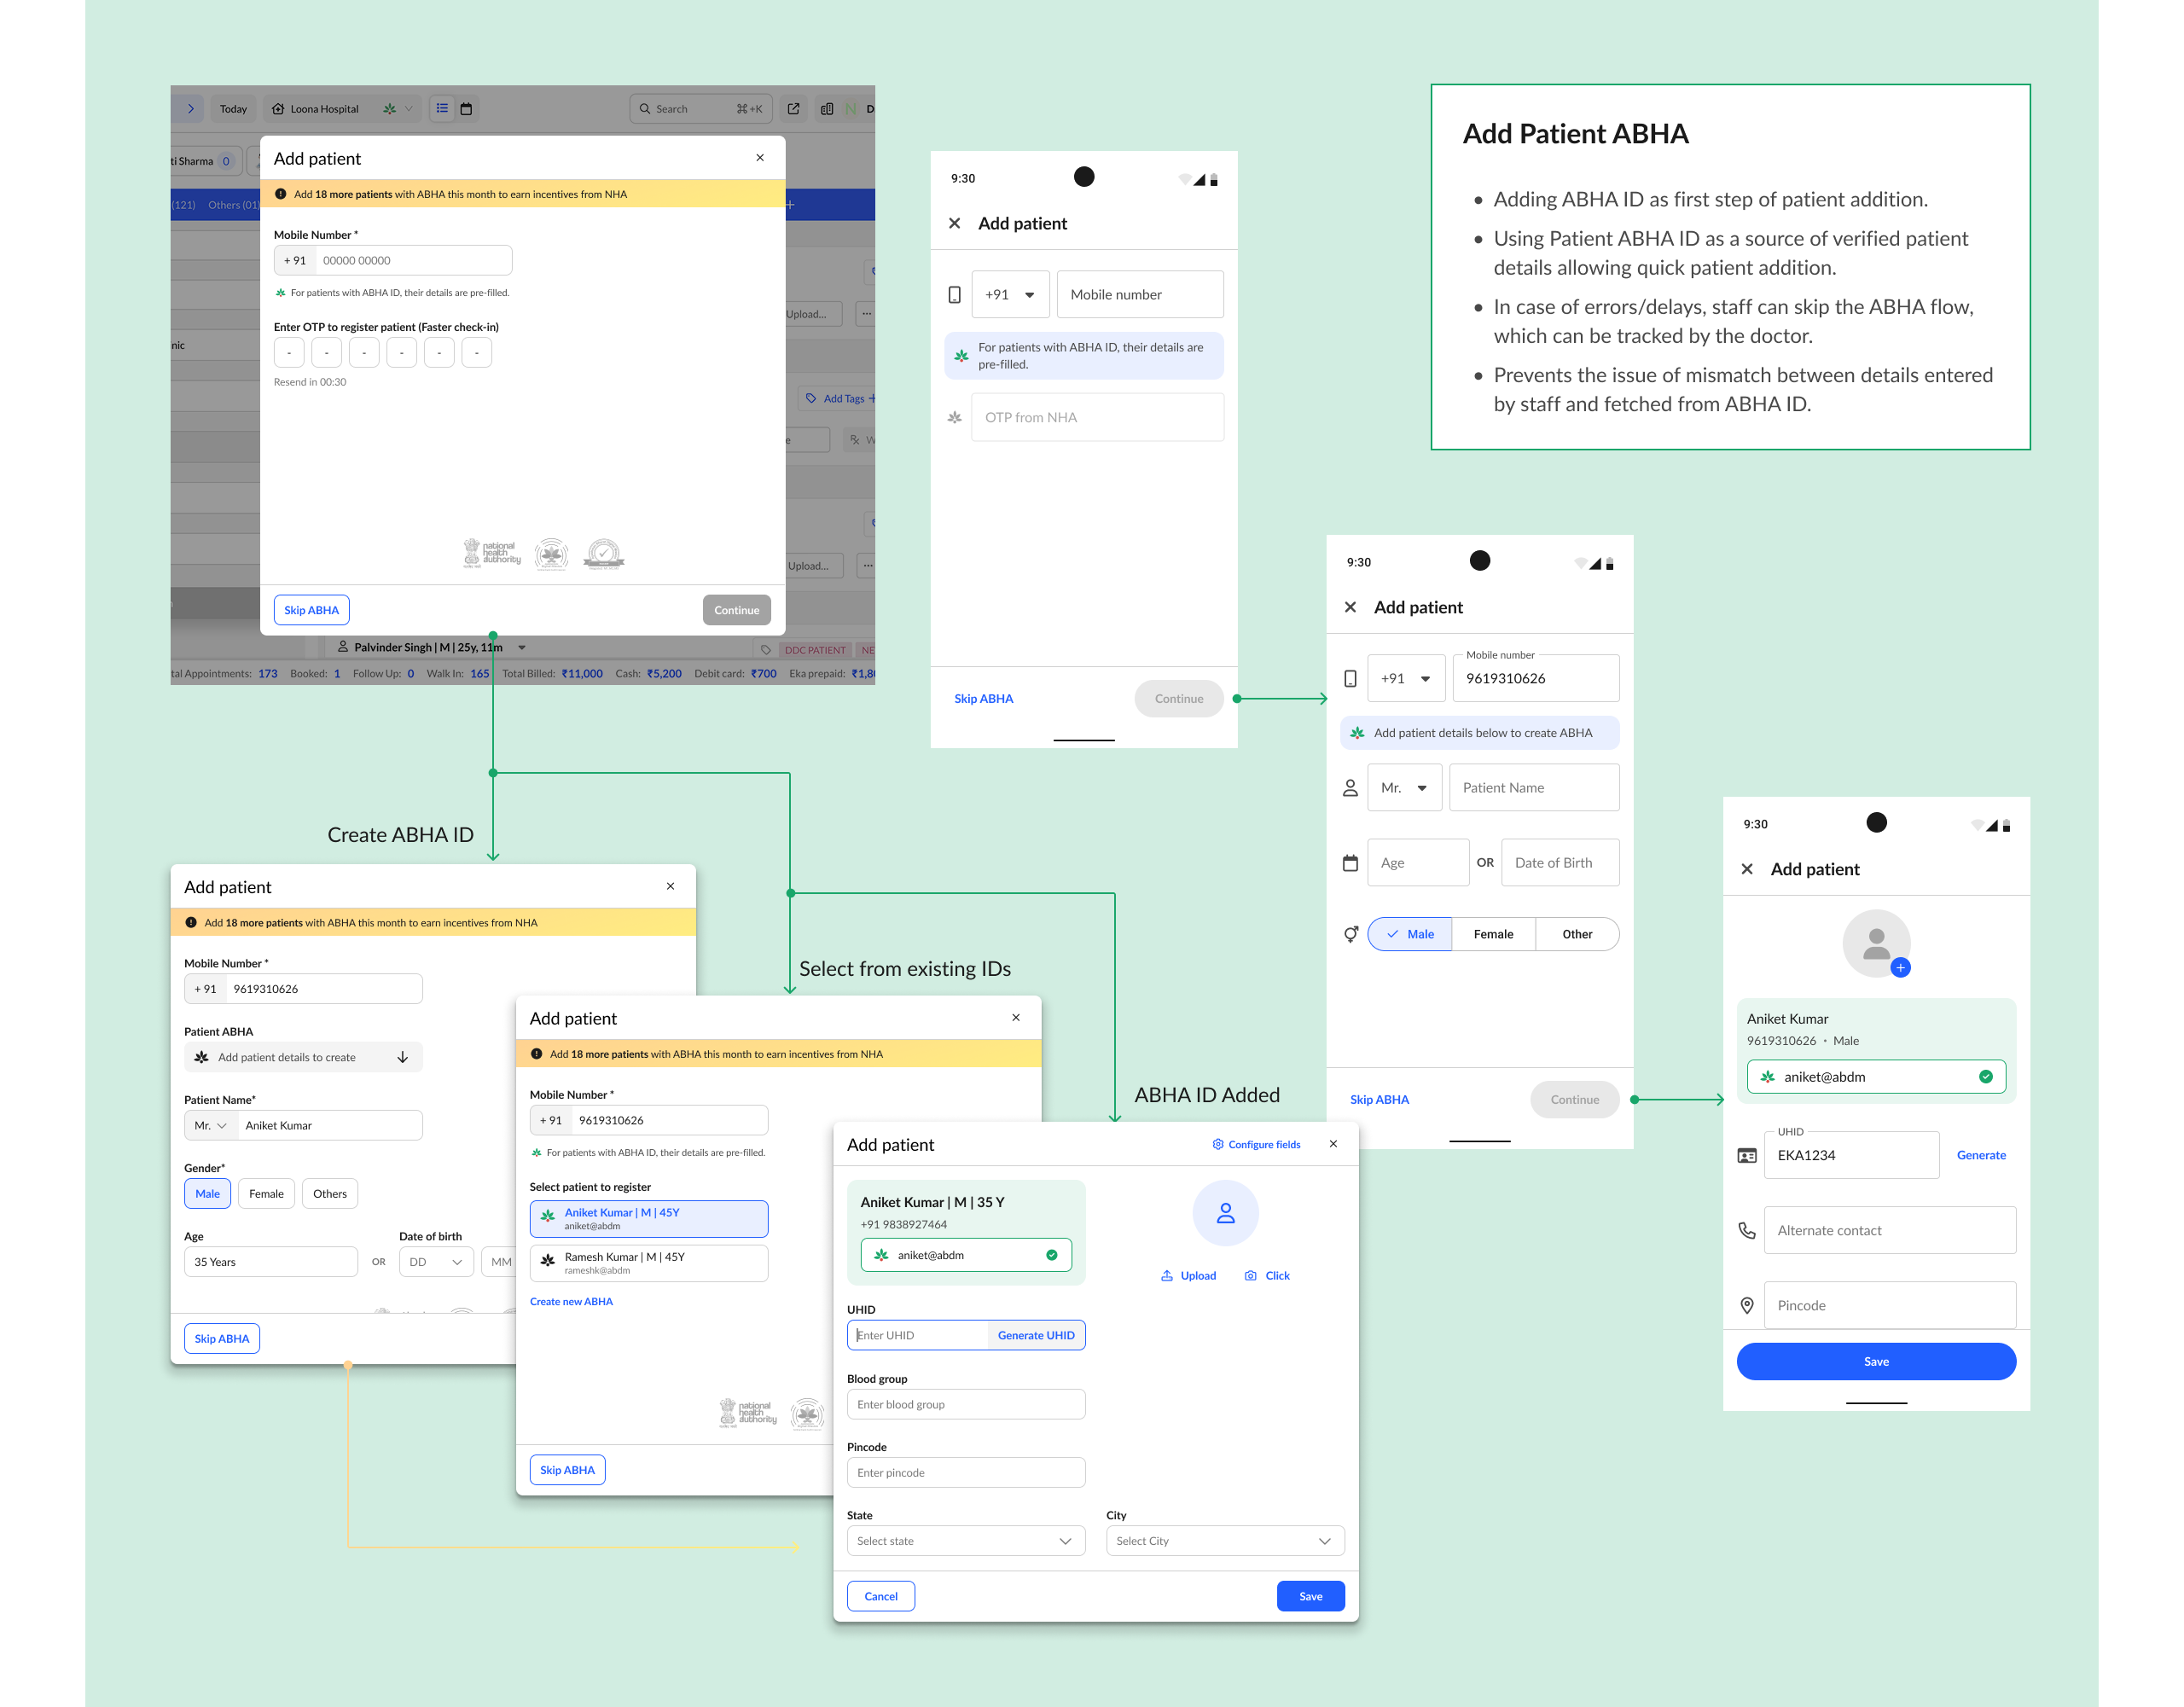Image resolution: width=2184 pixels, height=1707 pixels.
Task: Tap the blue plus on mobile avatar
Action: [x=1901, y=967]
